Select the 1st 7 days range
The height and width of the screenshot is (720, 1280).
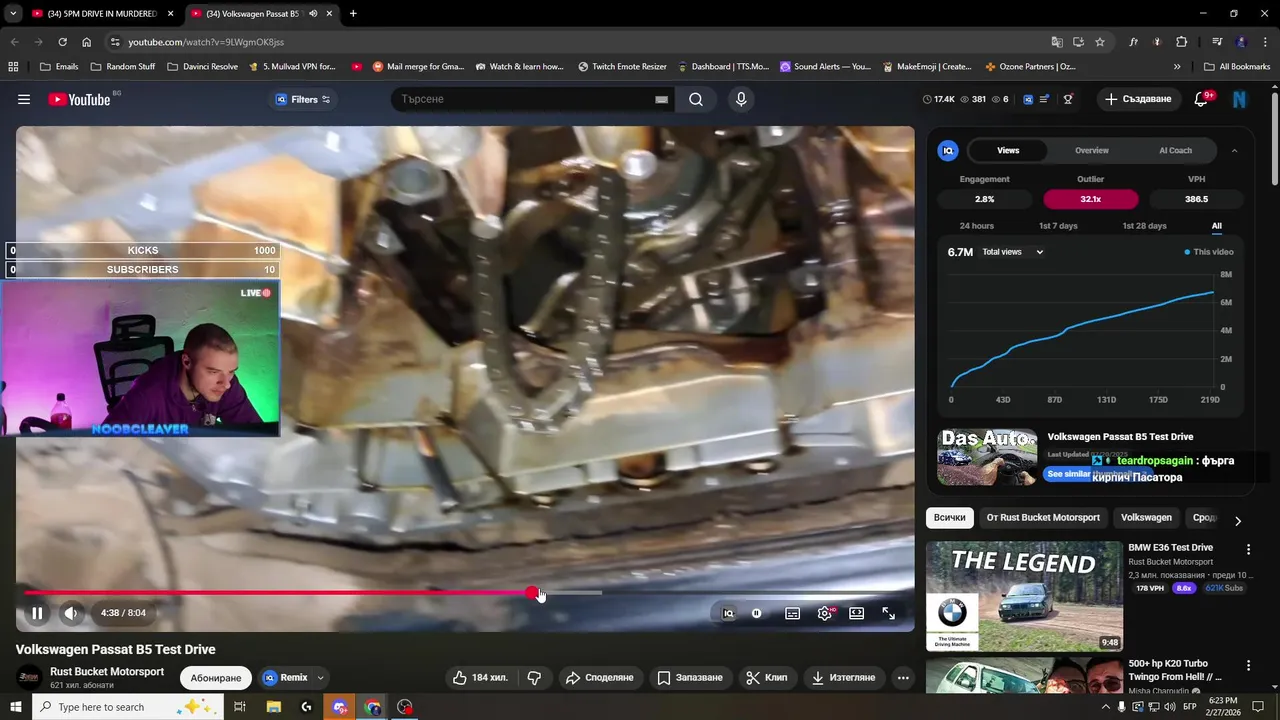tap(1058, 226)
